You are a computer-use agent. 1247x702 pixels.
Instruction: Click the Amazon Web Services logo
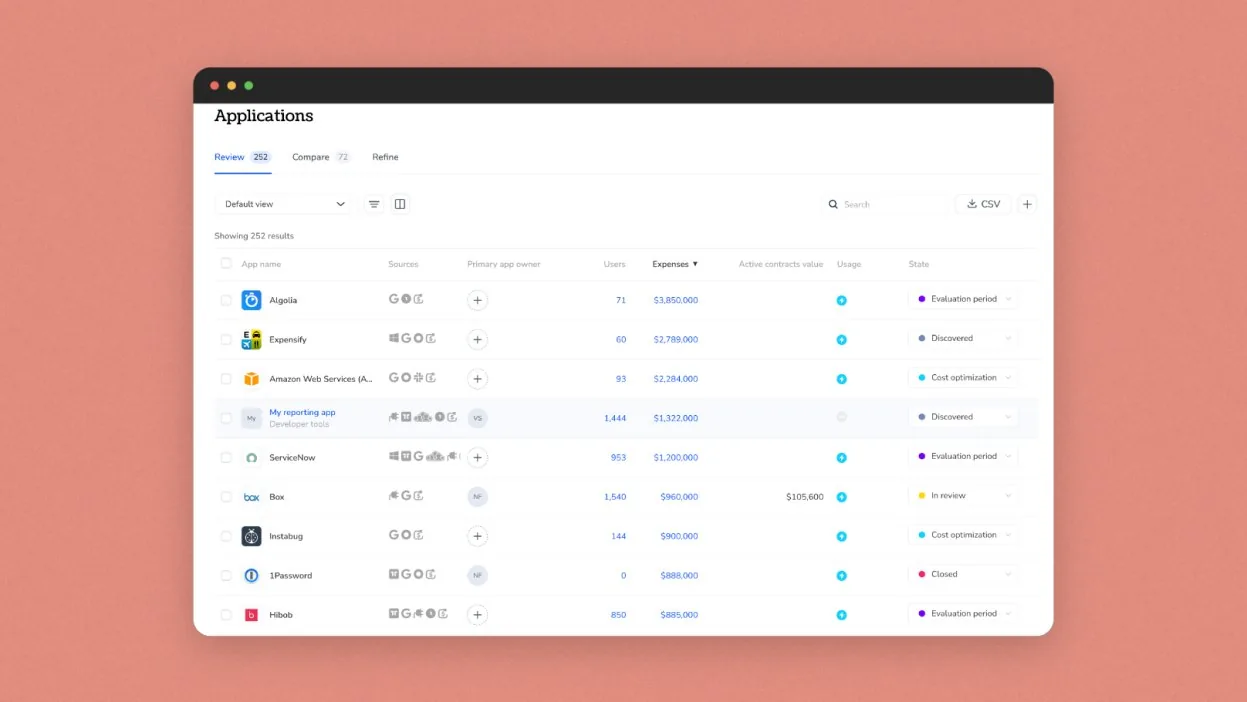tap(251, 379)
